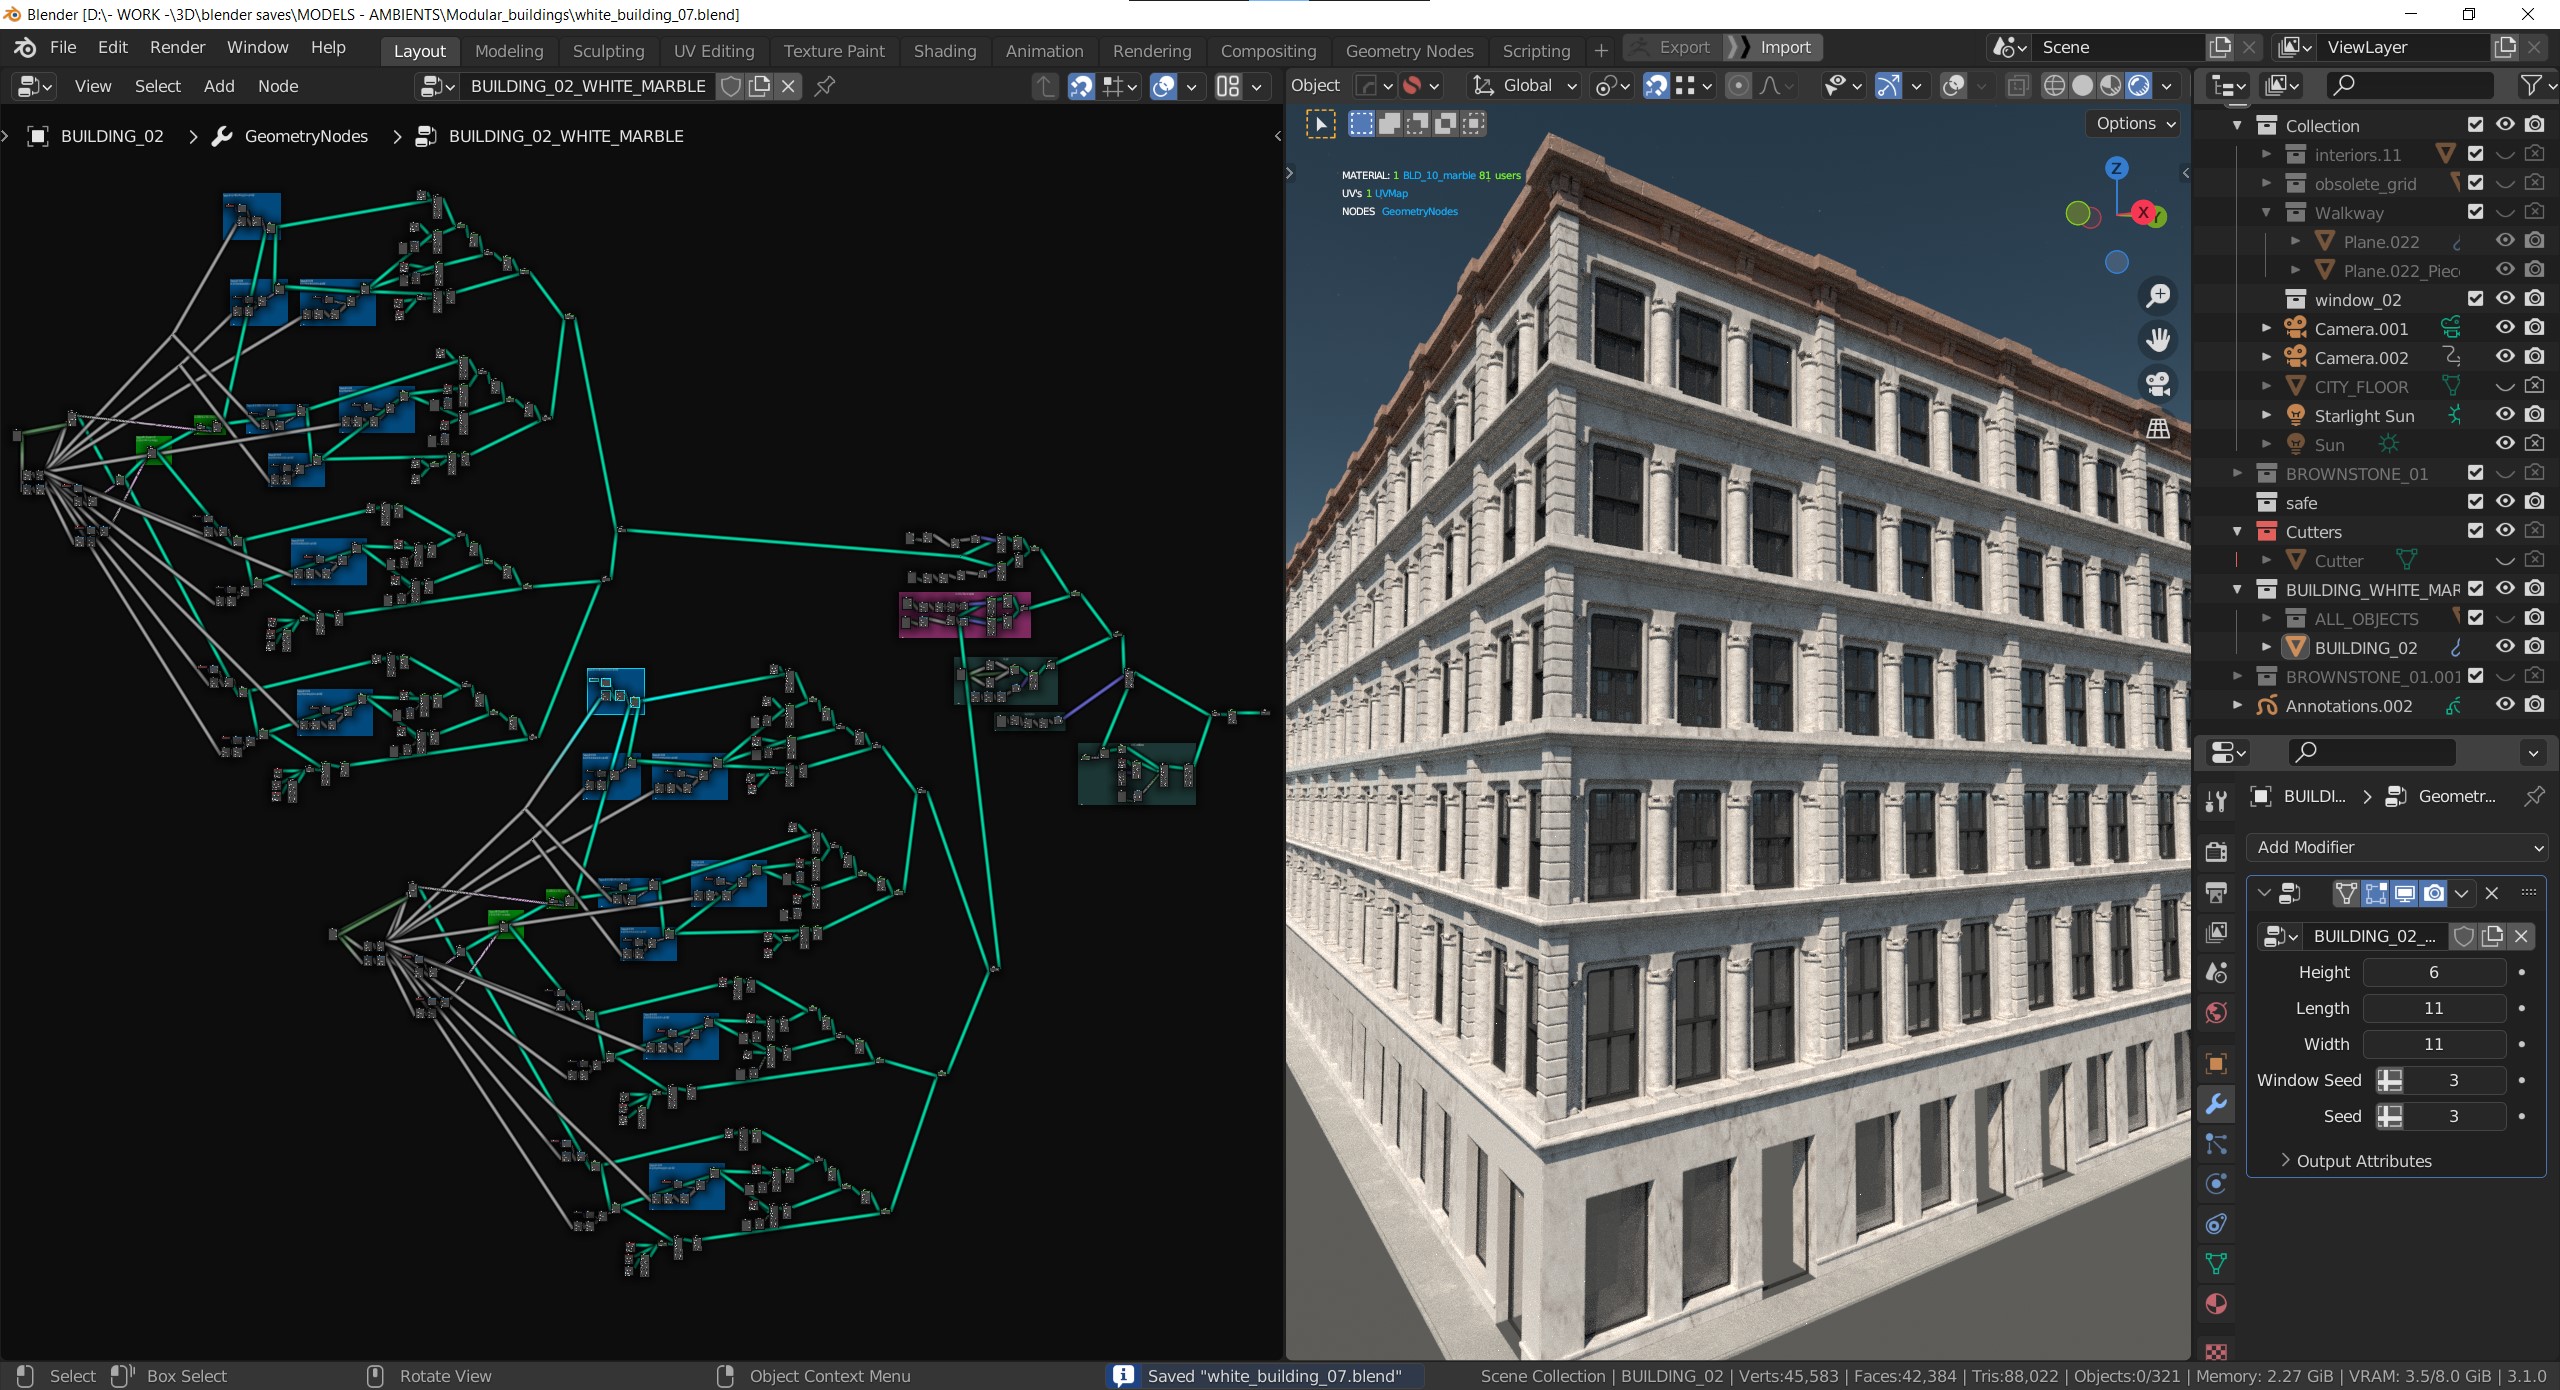This screenshot has height=1390, width=2560.
Task: Toggle modifier edit mode display icon
Action: [2376, 893]
